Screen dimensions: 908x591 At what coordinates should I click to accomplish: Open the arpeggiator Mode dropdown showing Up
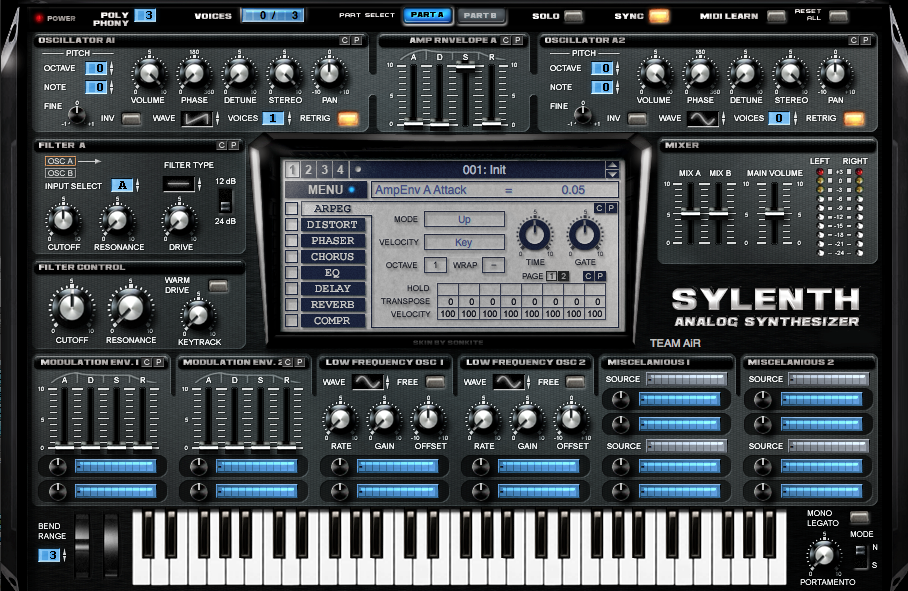click(464, 219)
